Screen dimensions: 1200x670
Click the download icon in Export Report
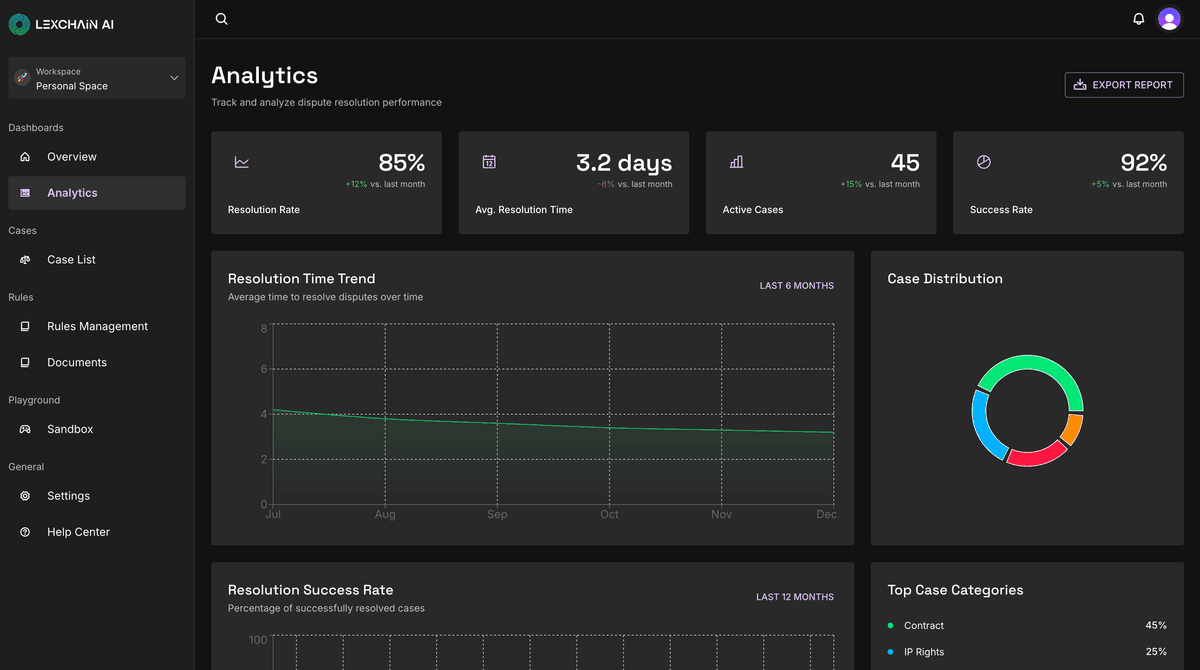coord(1080,85)
